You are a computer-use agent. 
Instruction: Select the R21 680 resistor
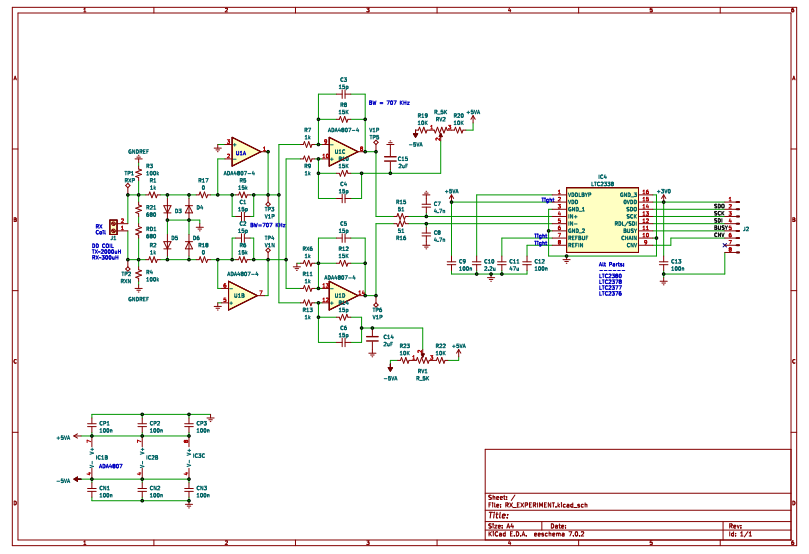[x=138, y=210]
